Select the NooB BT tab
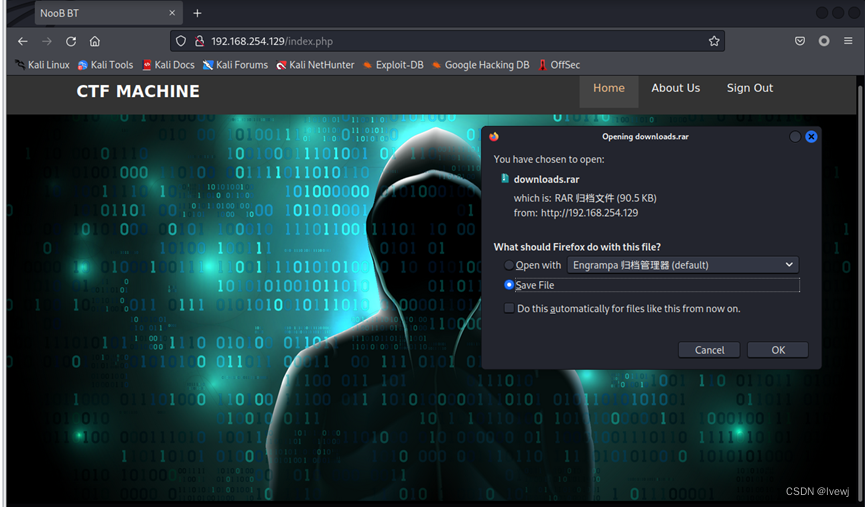 point(108,13)
